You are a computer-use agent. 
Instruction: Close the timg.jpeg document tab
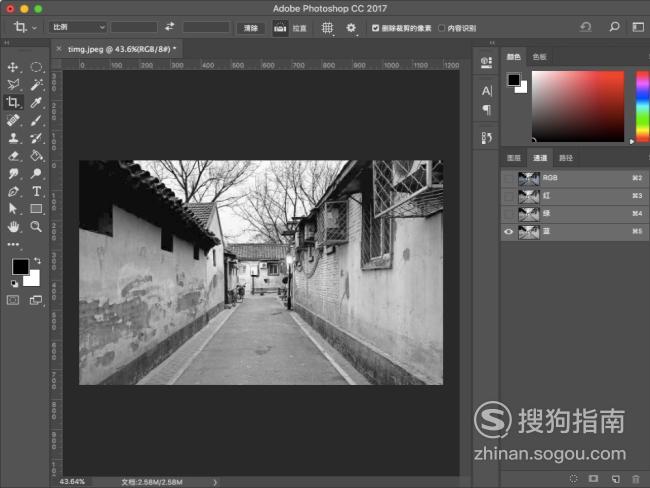coord(59,49)
